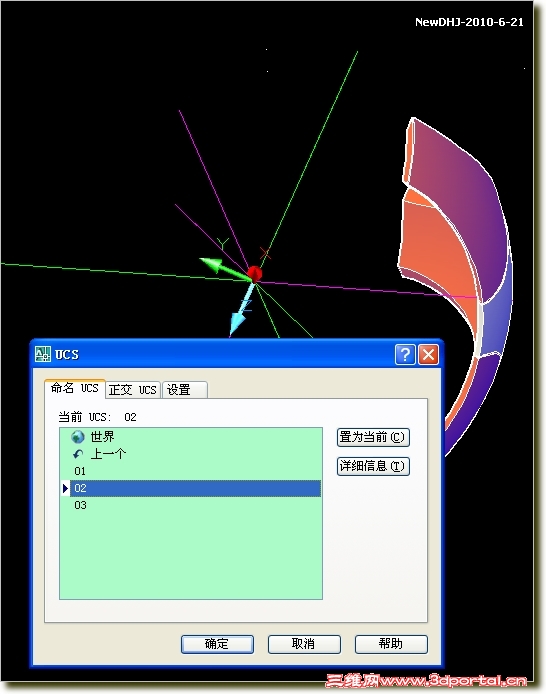Click the 当前 UCS: 02 label
The image size is (546, 694).
coord(97,417)
